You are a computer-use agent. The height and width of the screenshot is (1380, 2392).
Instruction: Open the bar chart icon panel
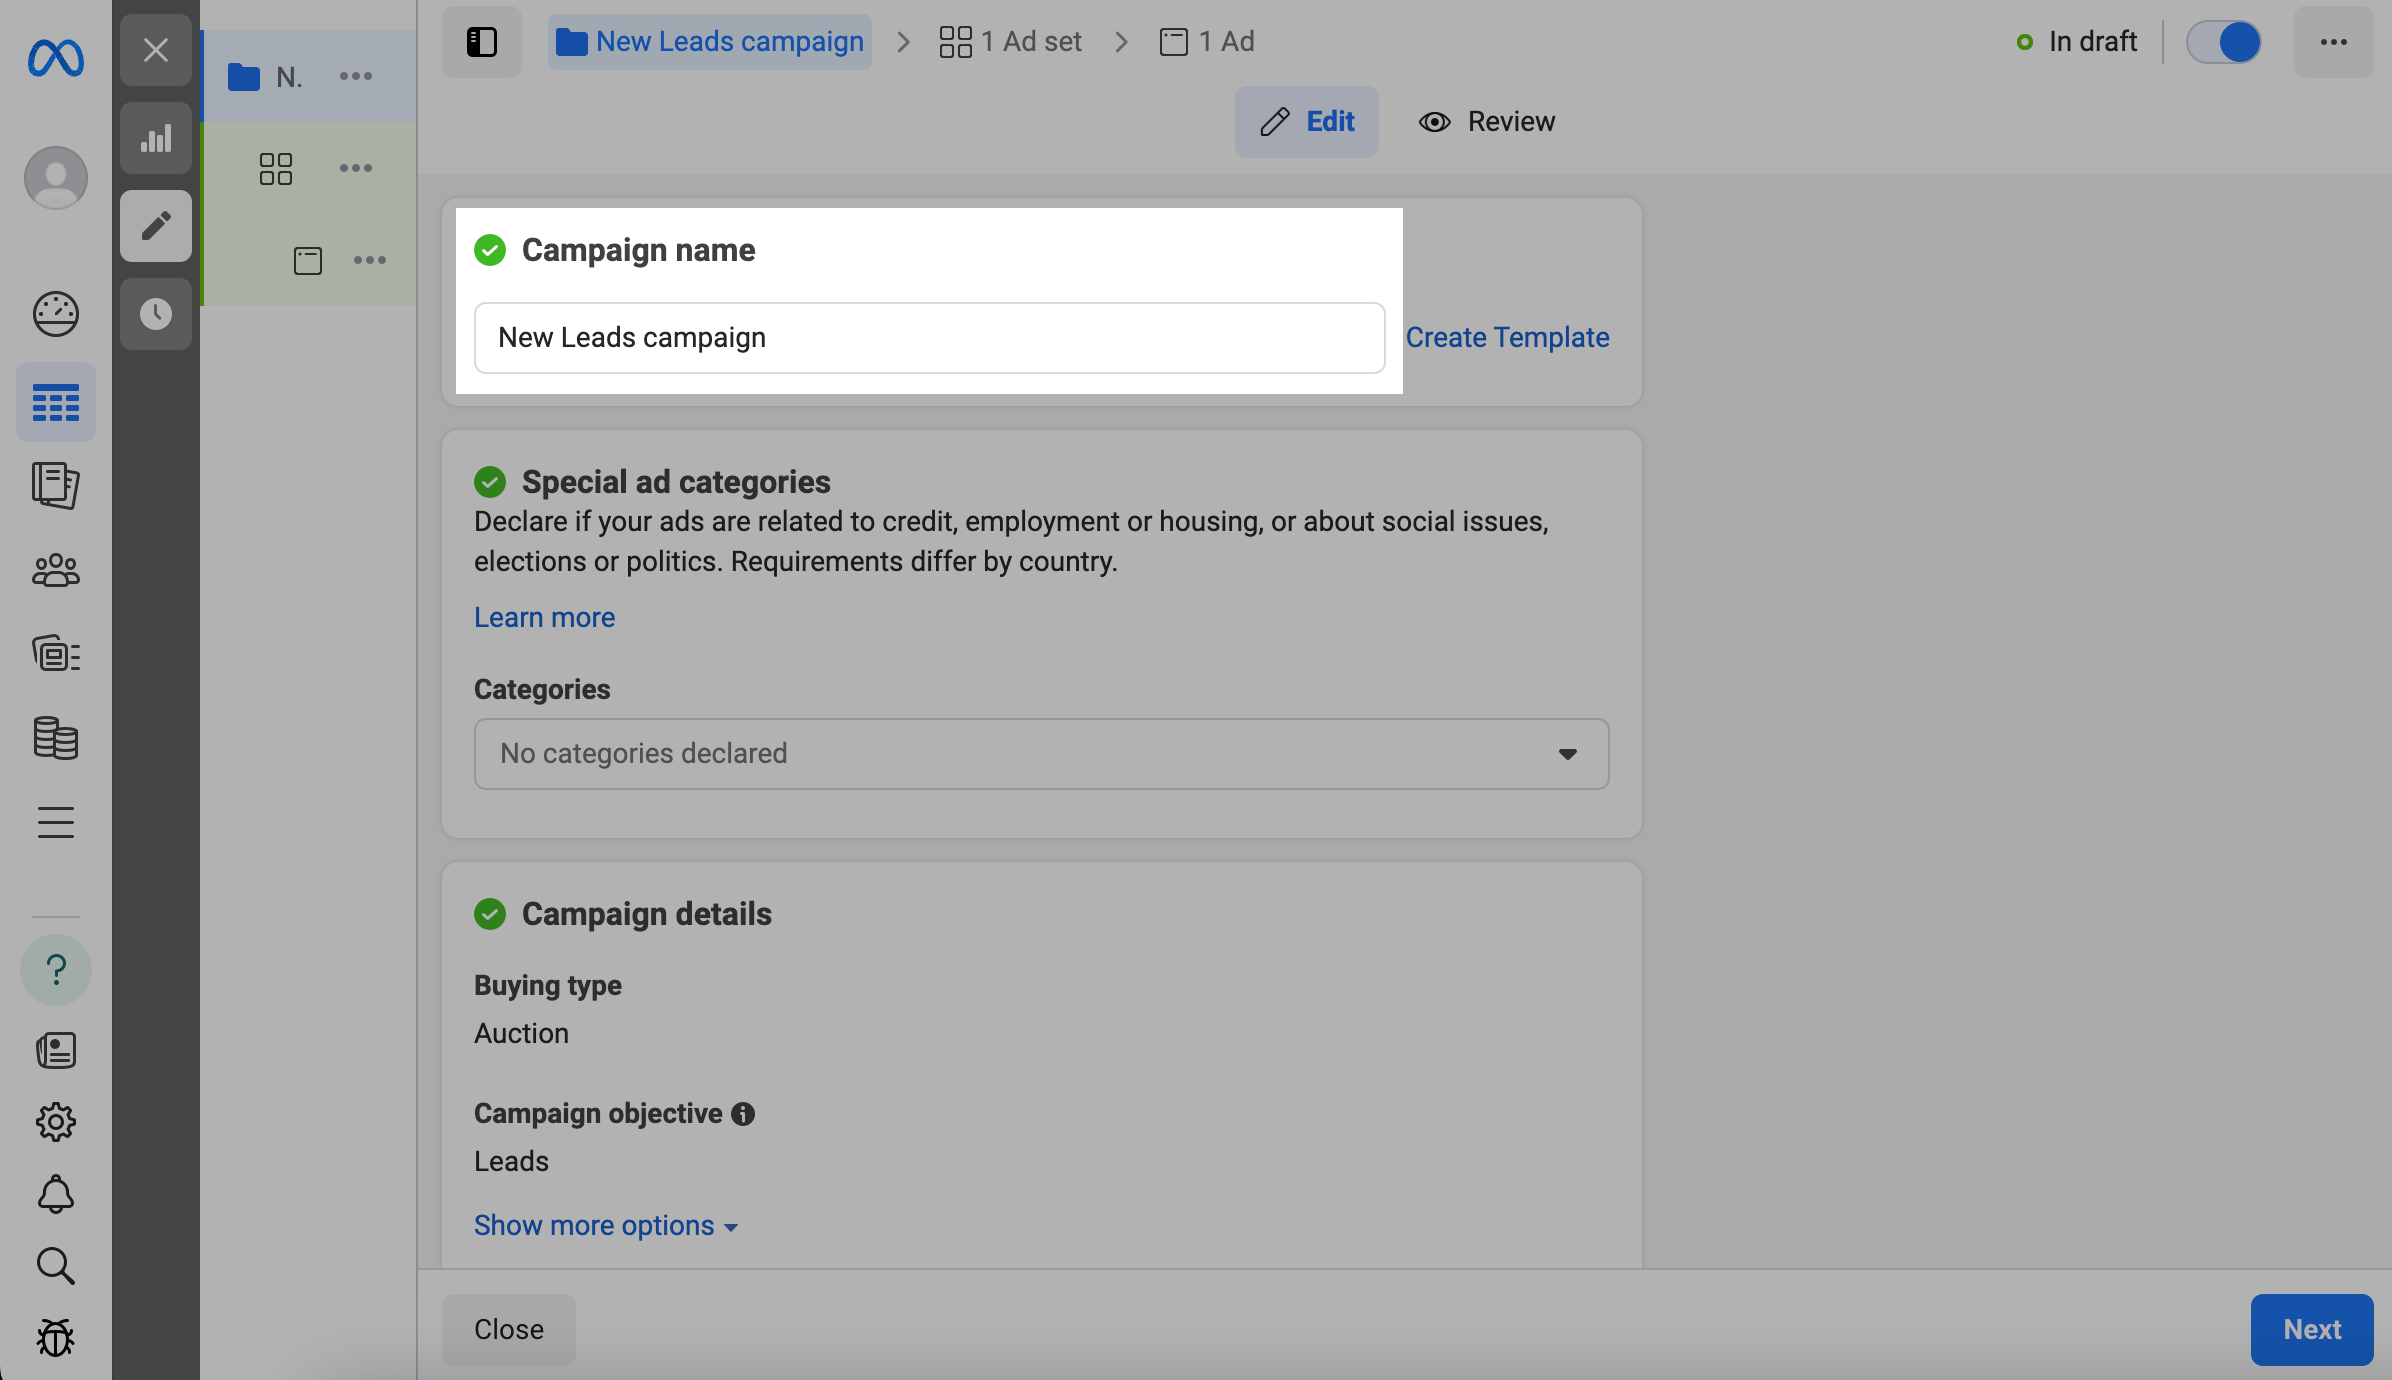pyautogui.click(x=156, y=138)
